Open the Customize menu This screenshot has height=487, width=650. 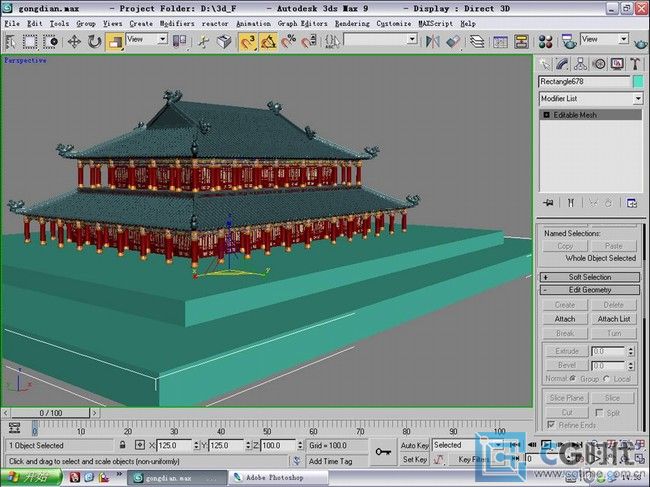[x=394, y=24]
